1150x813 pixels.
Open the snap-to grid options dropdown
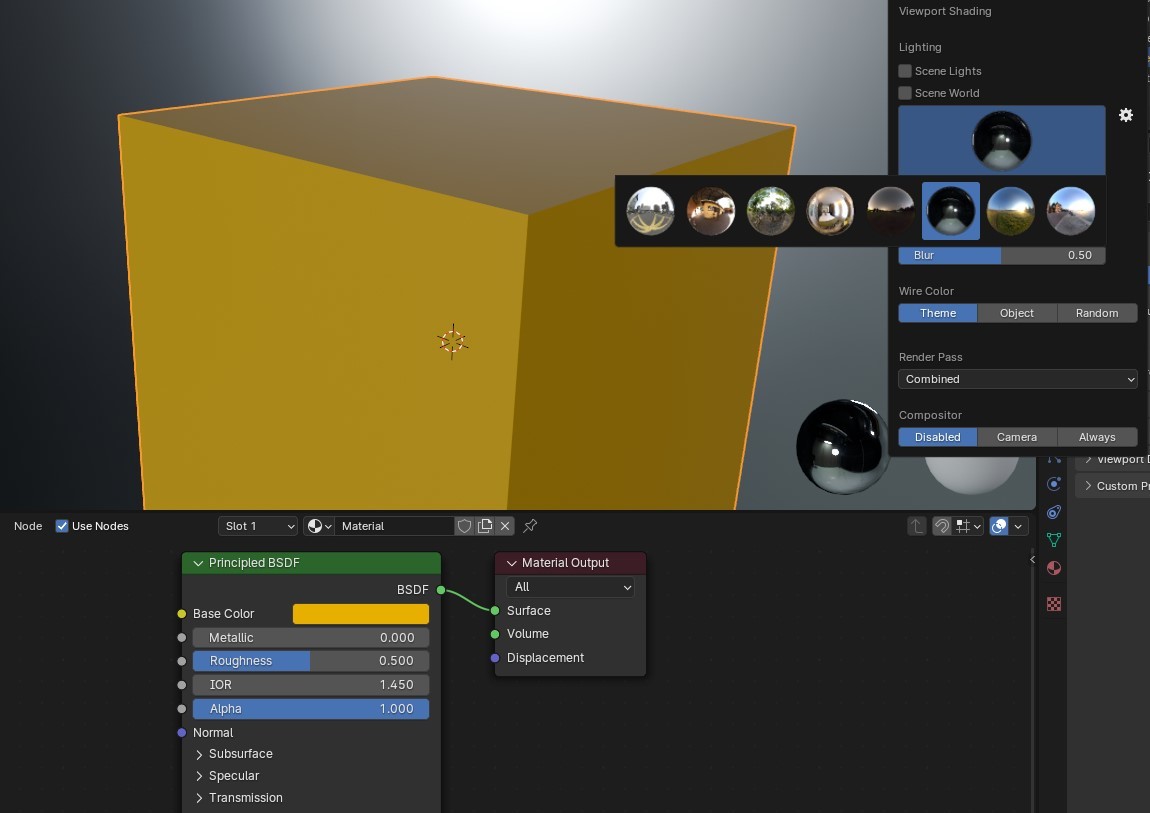point(968,526)
